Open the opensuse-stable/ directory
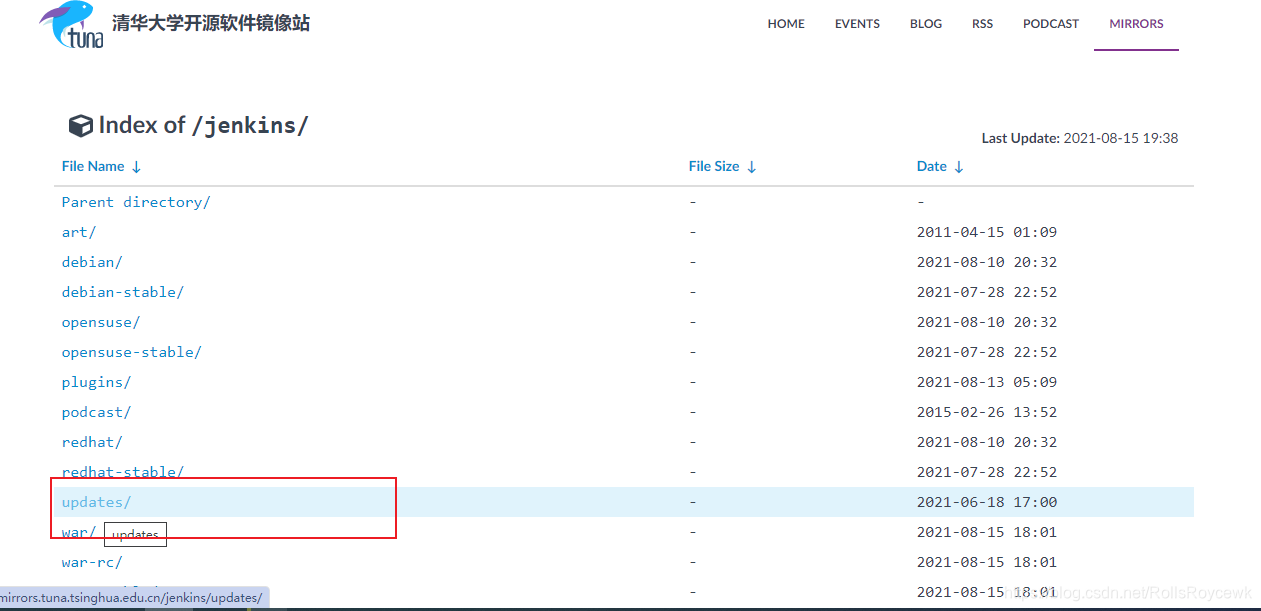 [132, 352]
